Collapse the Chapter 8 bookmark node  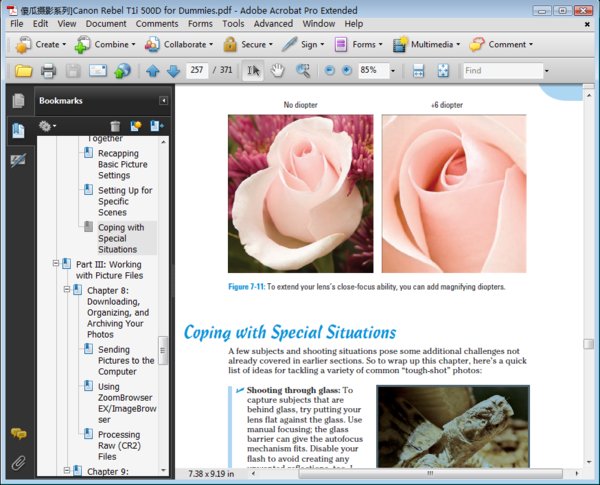[67, 289]
